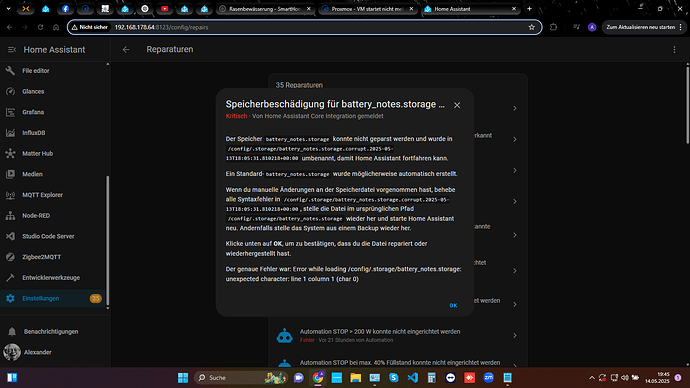Viewport: 690px width, 388px height.
Task: Open the volume tray icon
Action: pos(624,378)
